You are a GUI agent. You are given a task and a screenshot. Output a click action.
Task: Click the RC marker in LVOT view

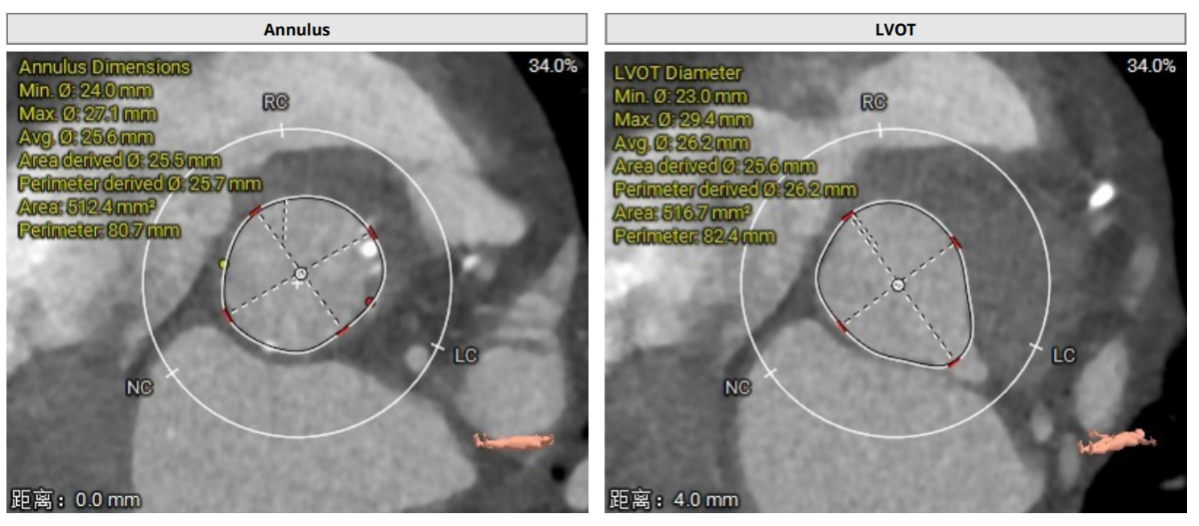pyautogui.click(x=874, y=103)
